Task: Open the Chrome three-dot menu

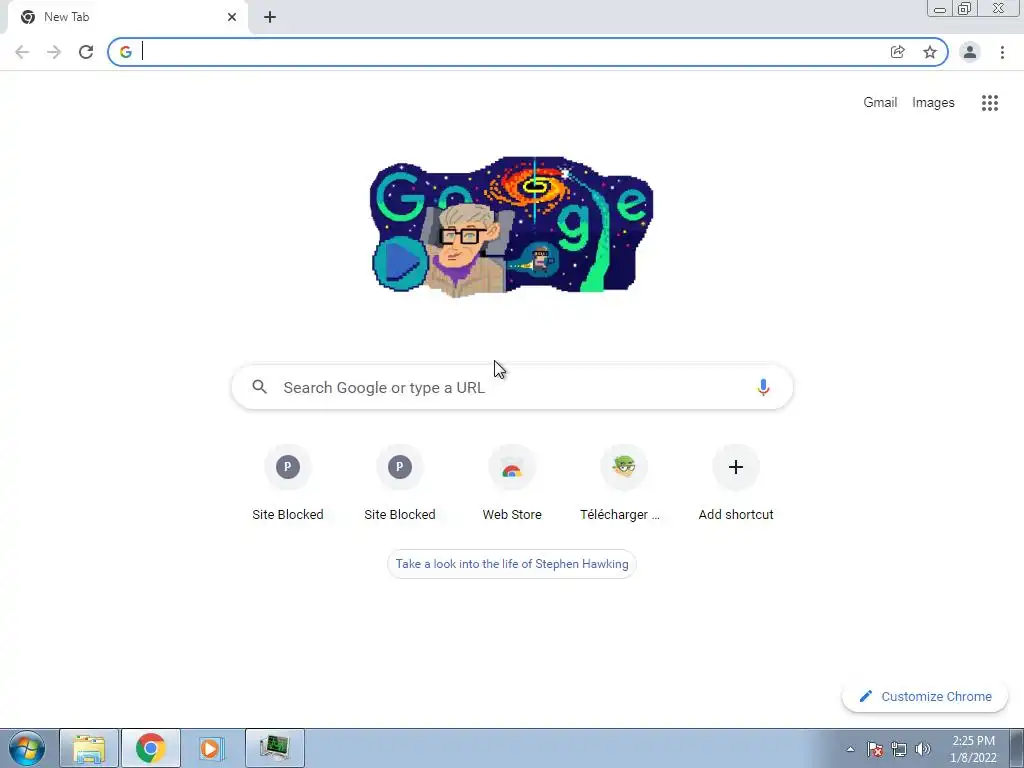Action: click(x=1002, y=52)
